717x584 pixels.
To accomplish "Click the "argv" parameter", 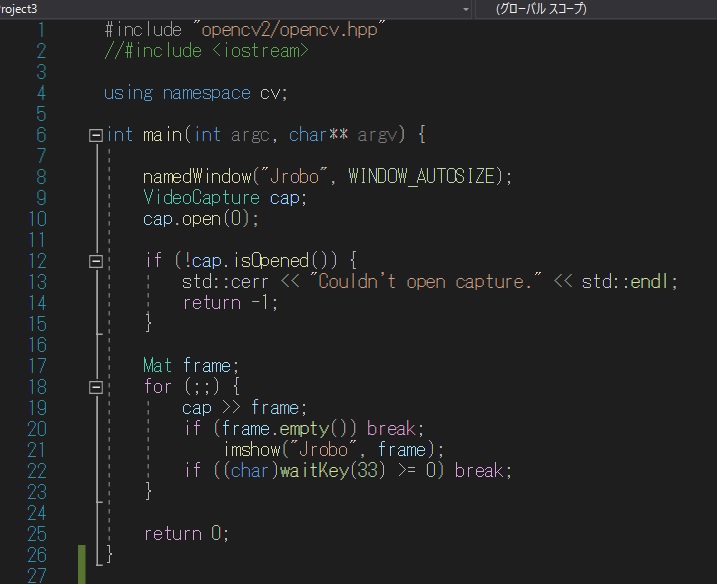I will [x=377, y=136].
